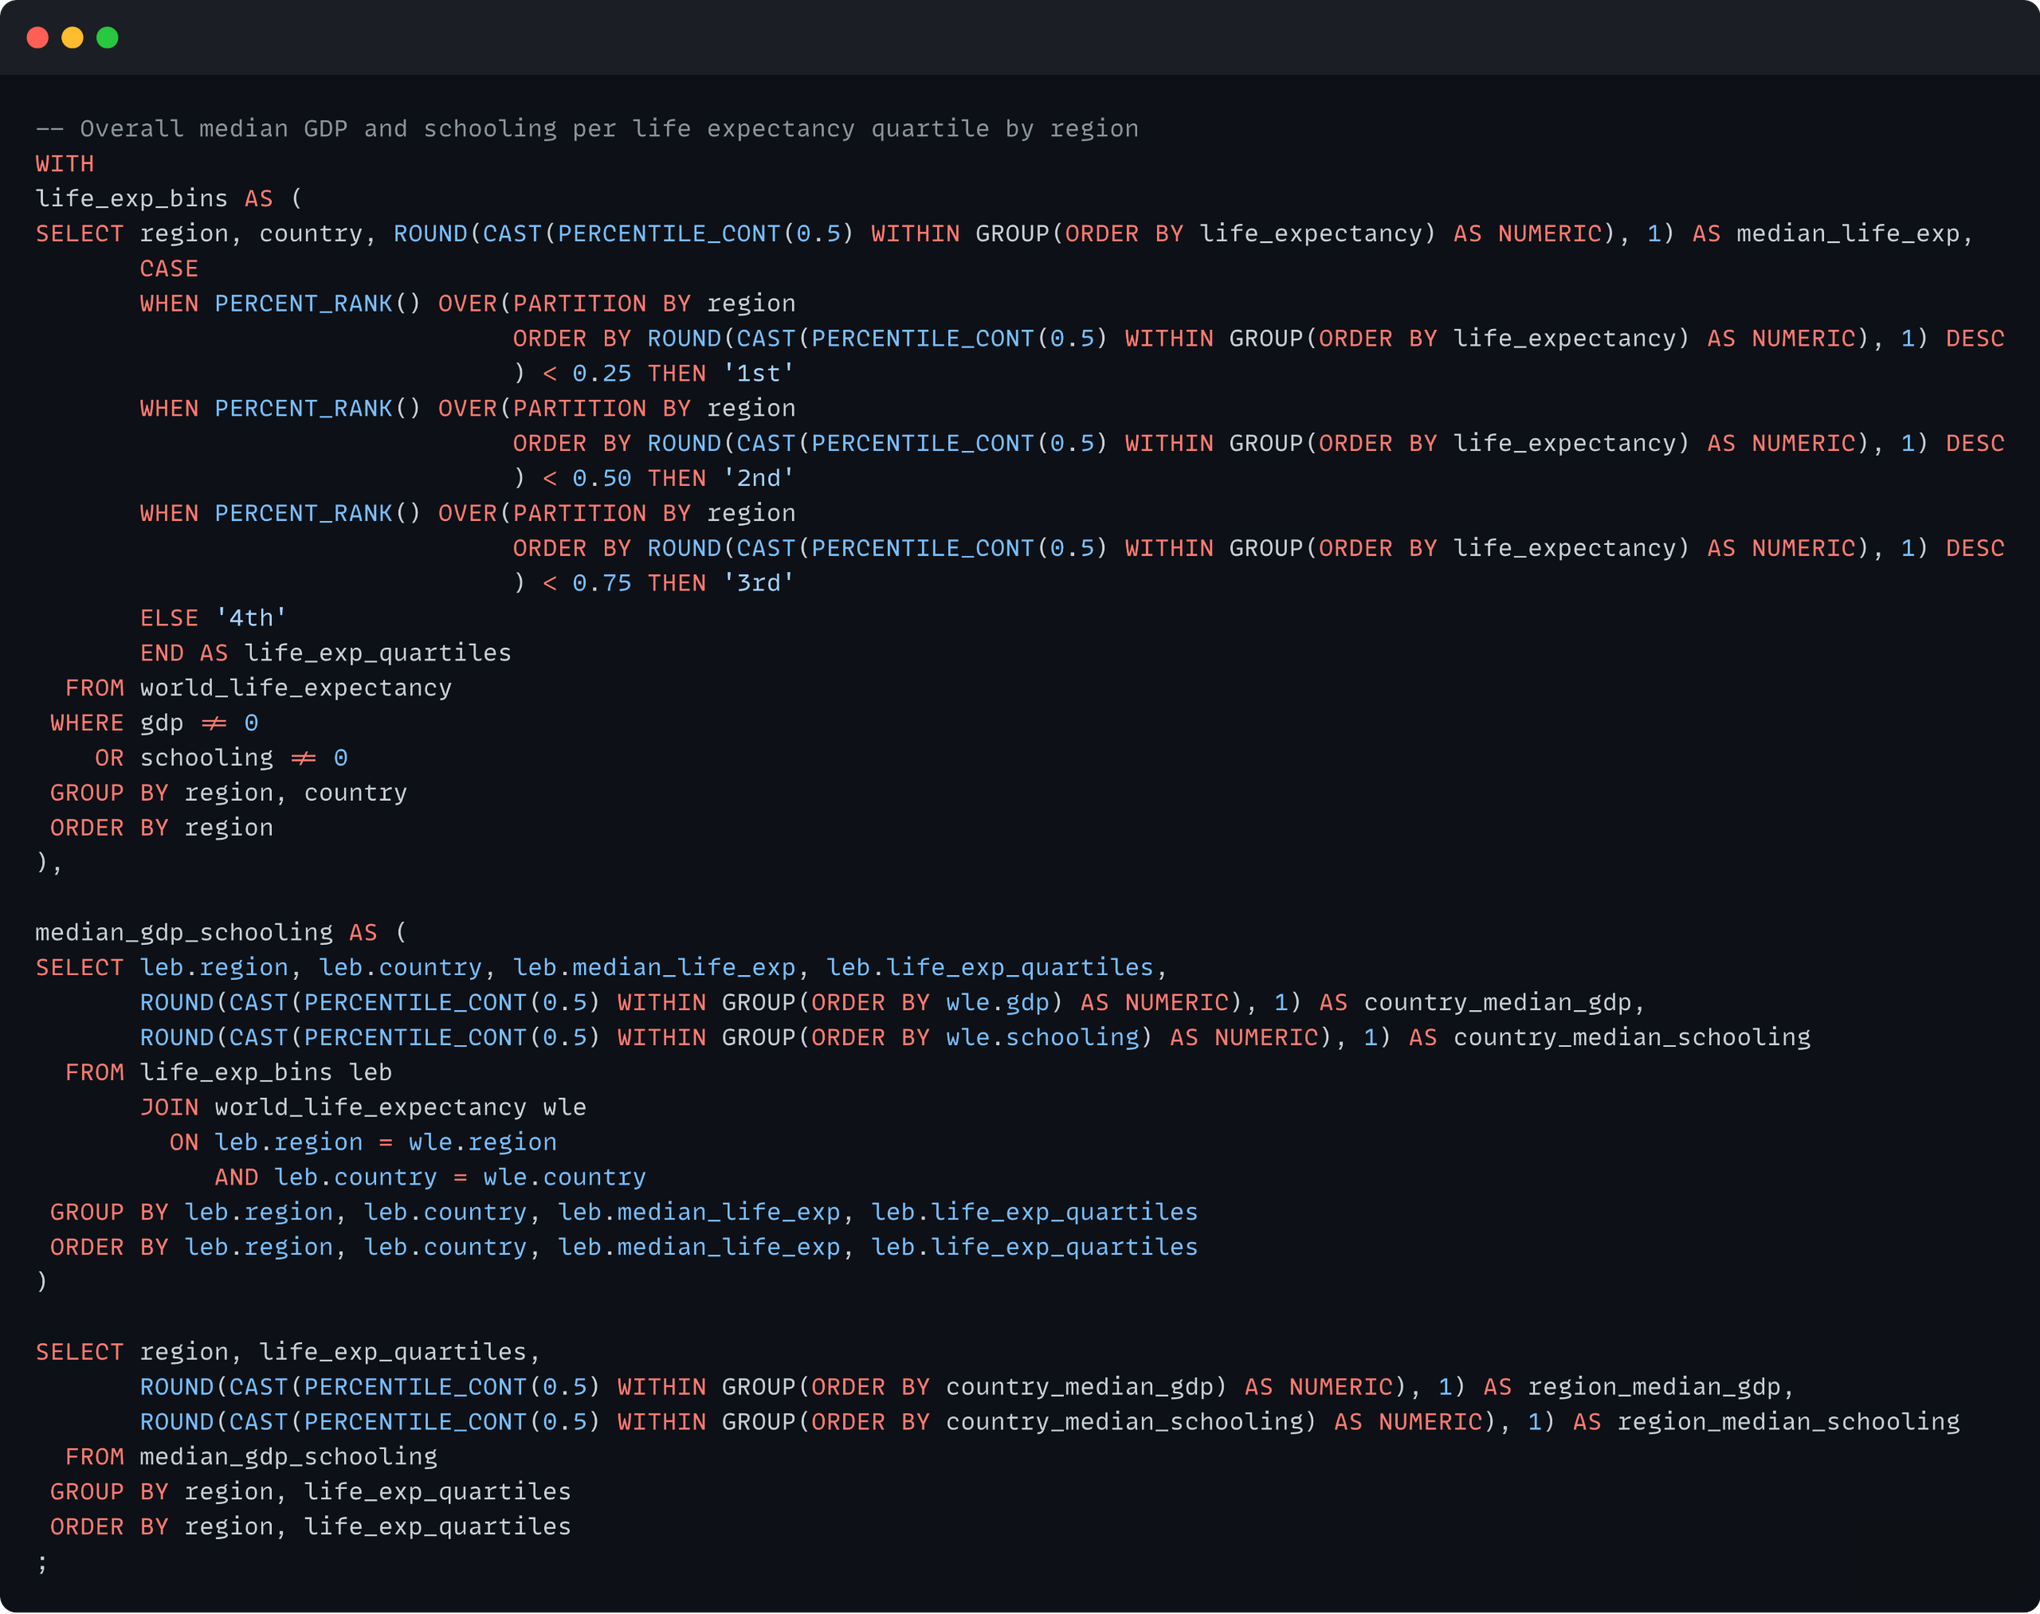
Task: Click the yellow minimize window dot
Action: click(73, 38)
